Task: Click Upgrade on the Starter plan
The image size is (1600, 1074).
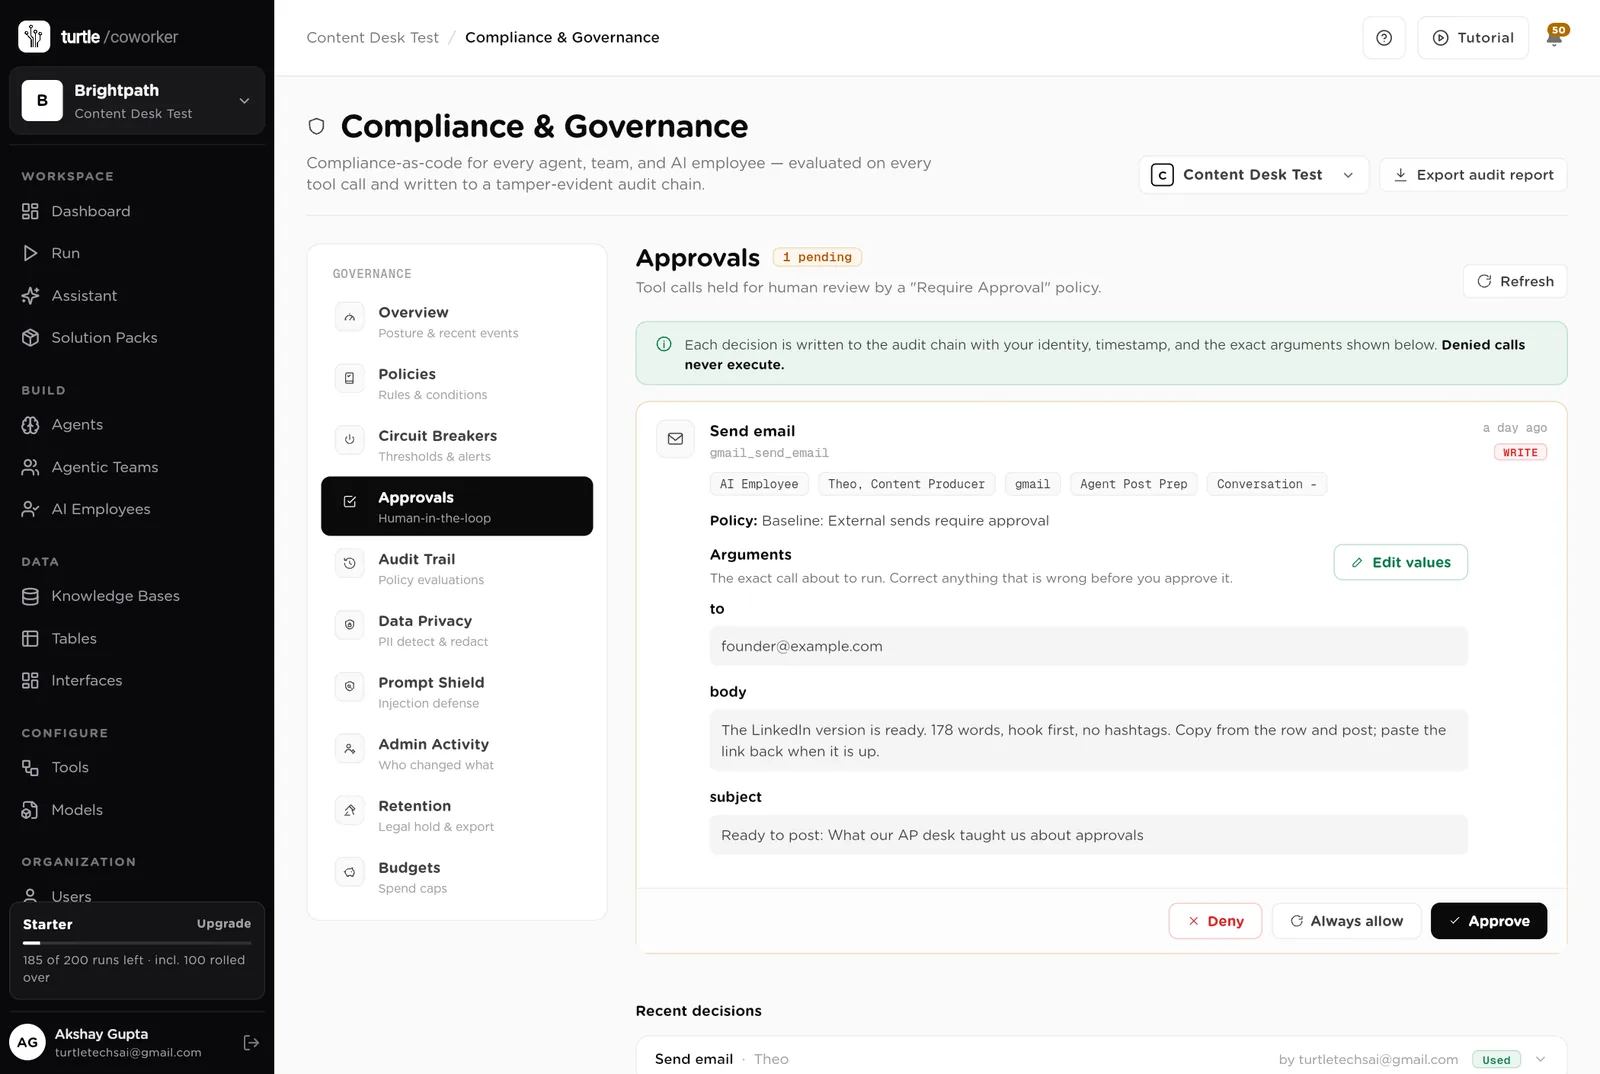Action: coord(224,924)
